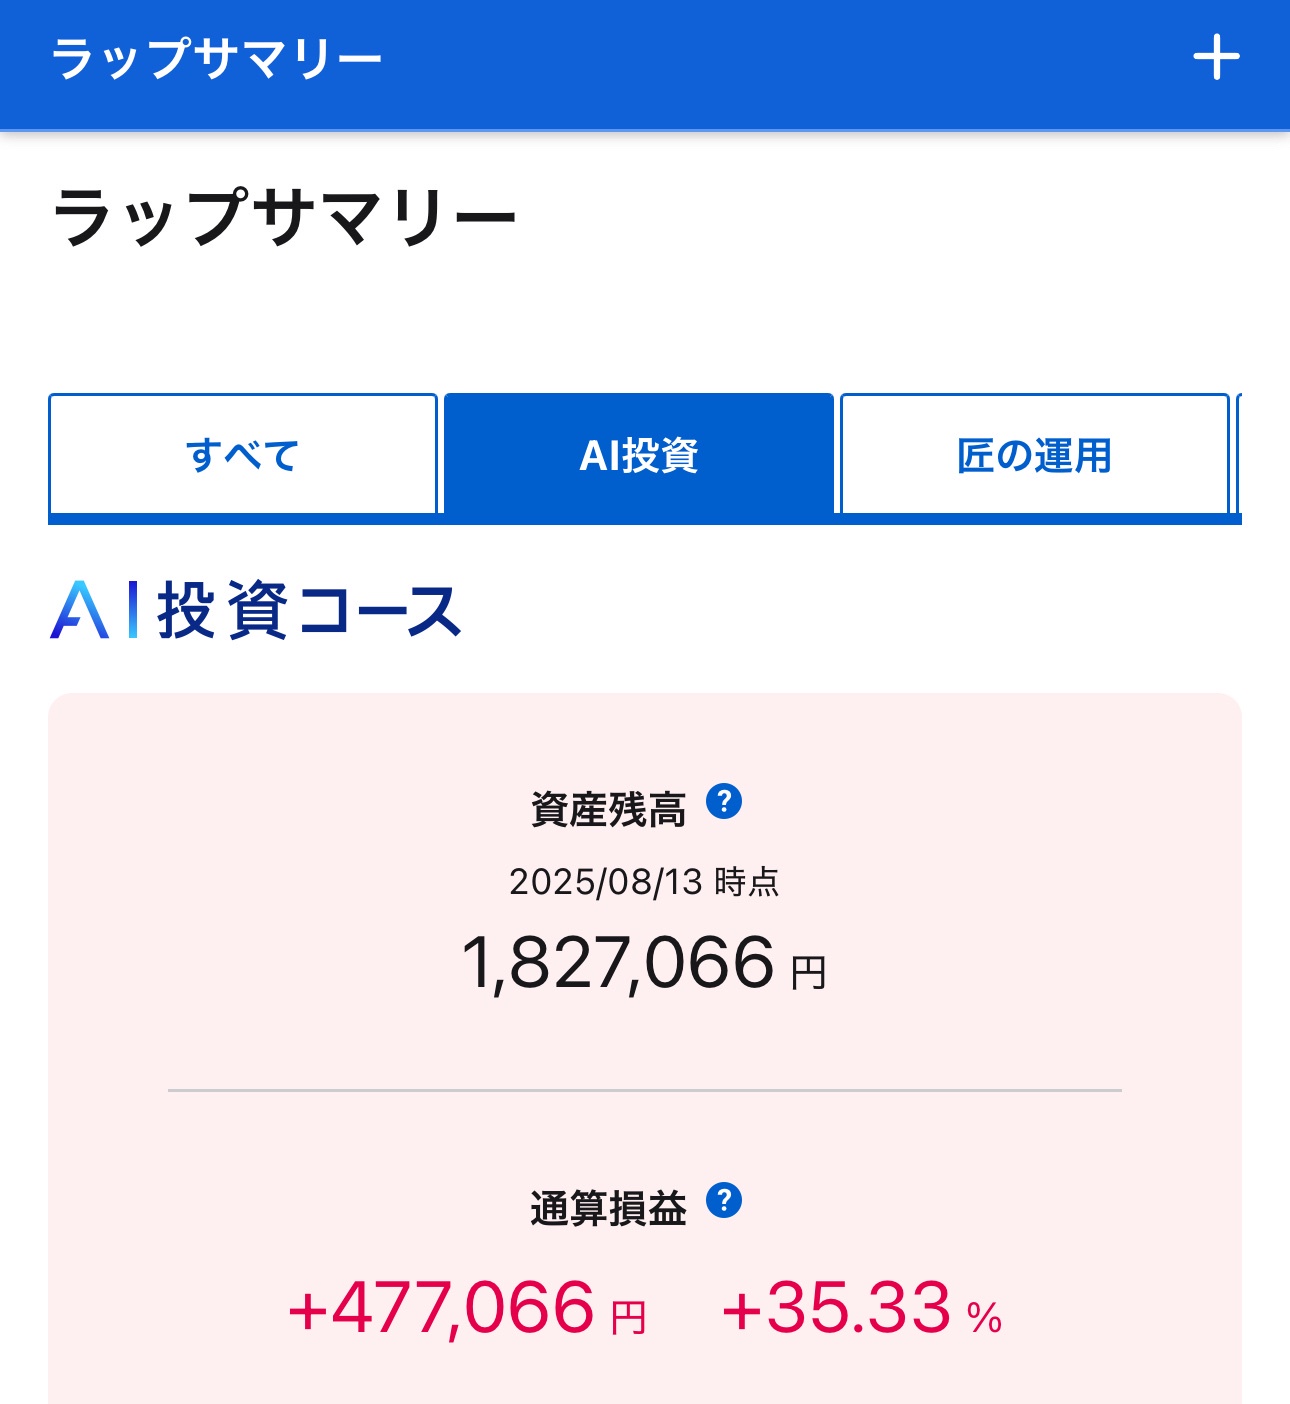1290x1404 pixels.
Task: Click the blue underline bar beneath the tabs
Action: tap(645, 519)
